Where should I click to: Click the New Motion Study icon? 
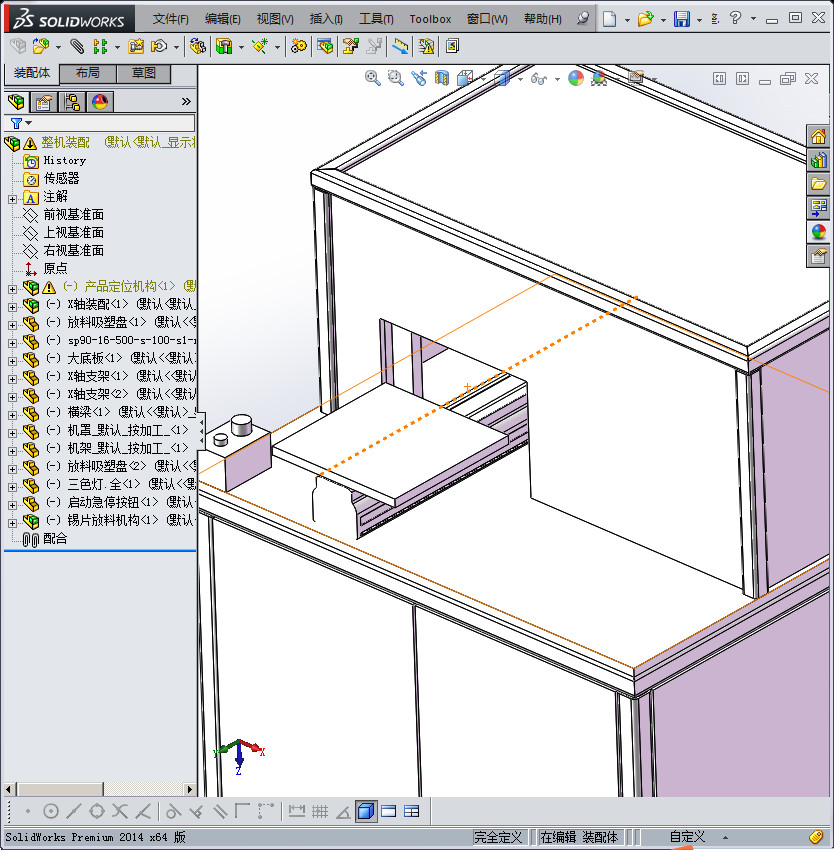pyautogui.click(x=298, y=47)
